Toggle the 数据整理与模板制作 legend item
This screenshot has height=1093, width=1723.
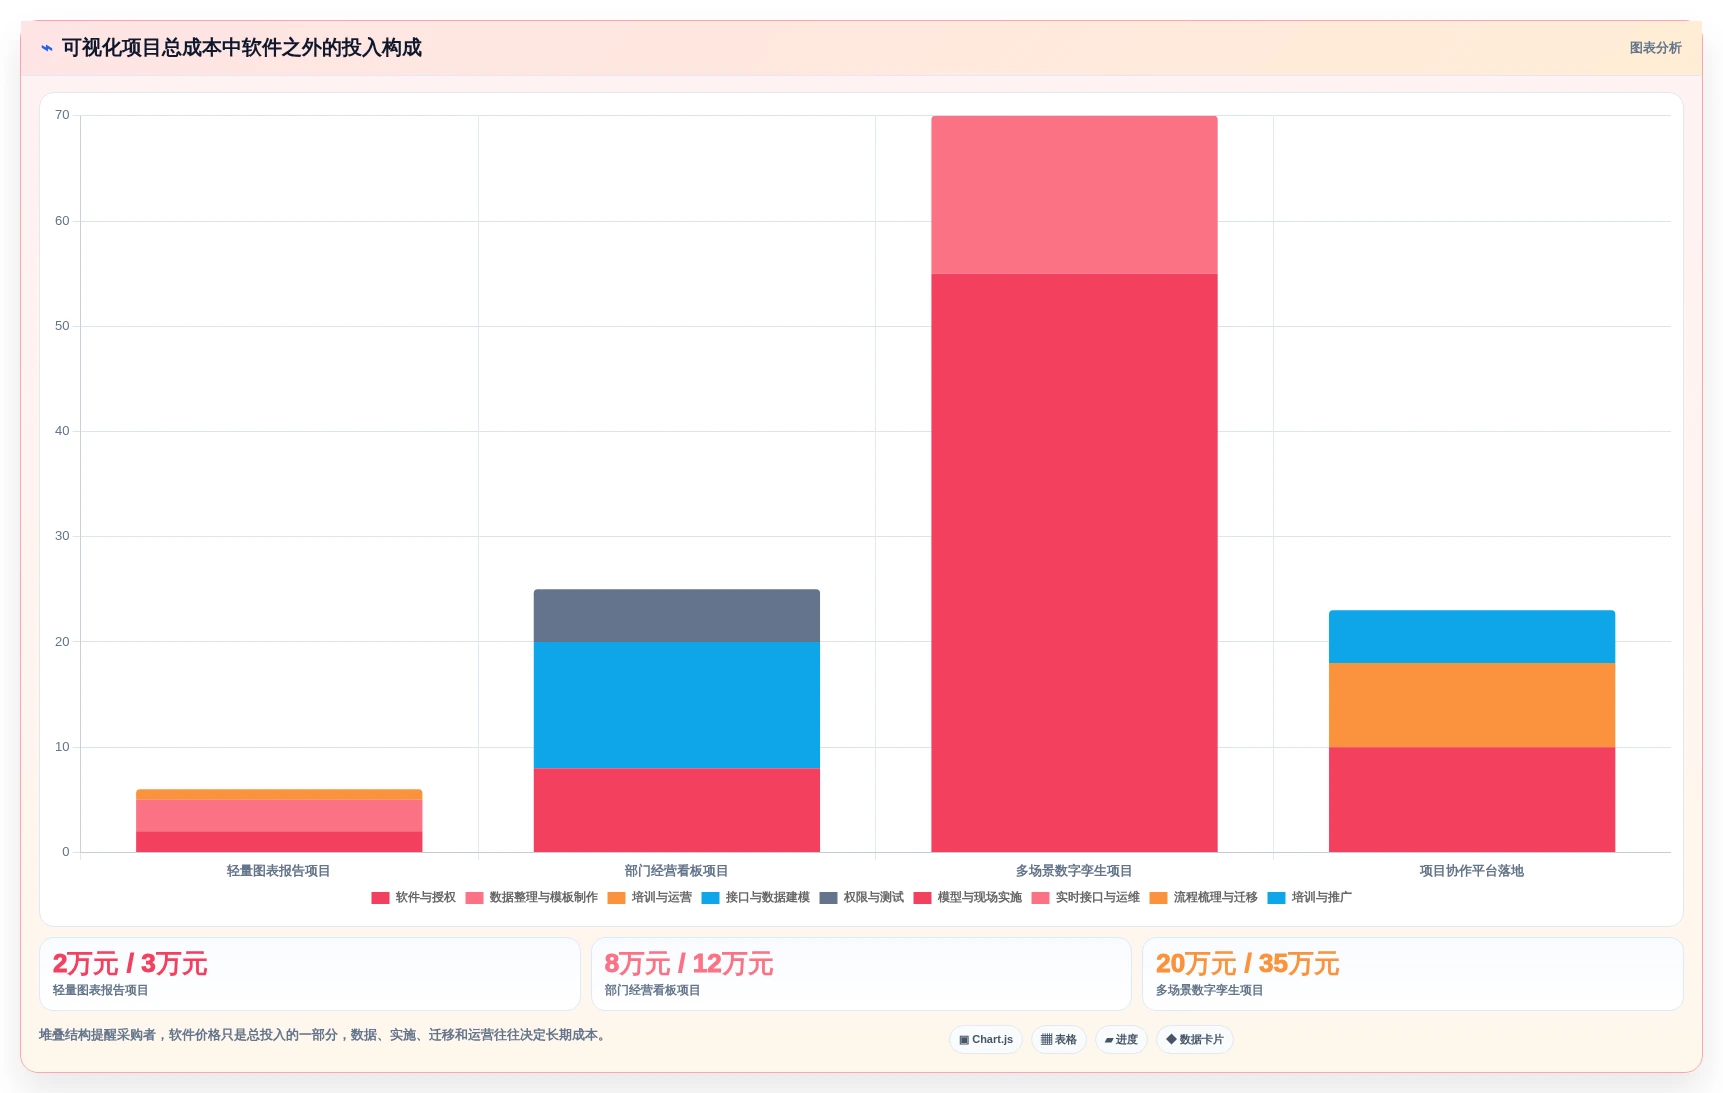(x=531, y=898)
